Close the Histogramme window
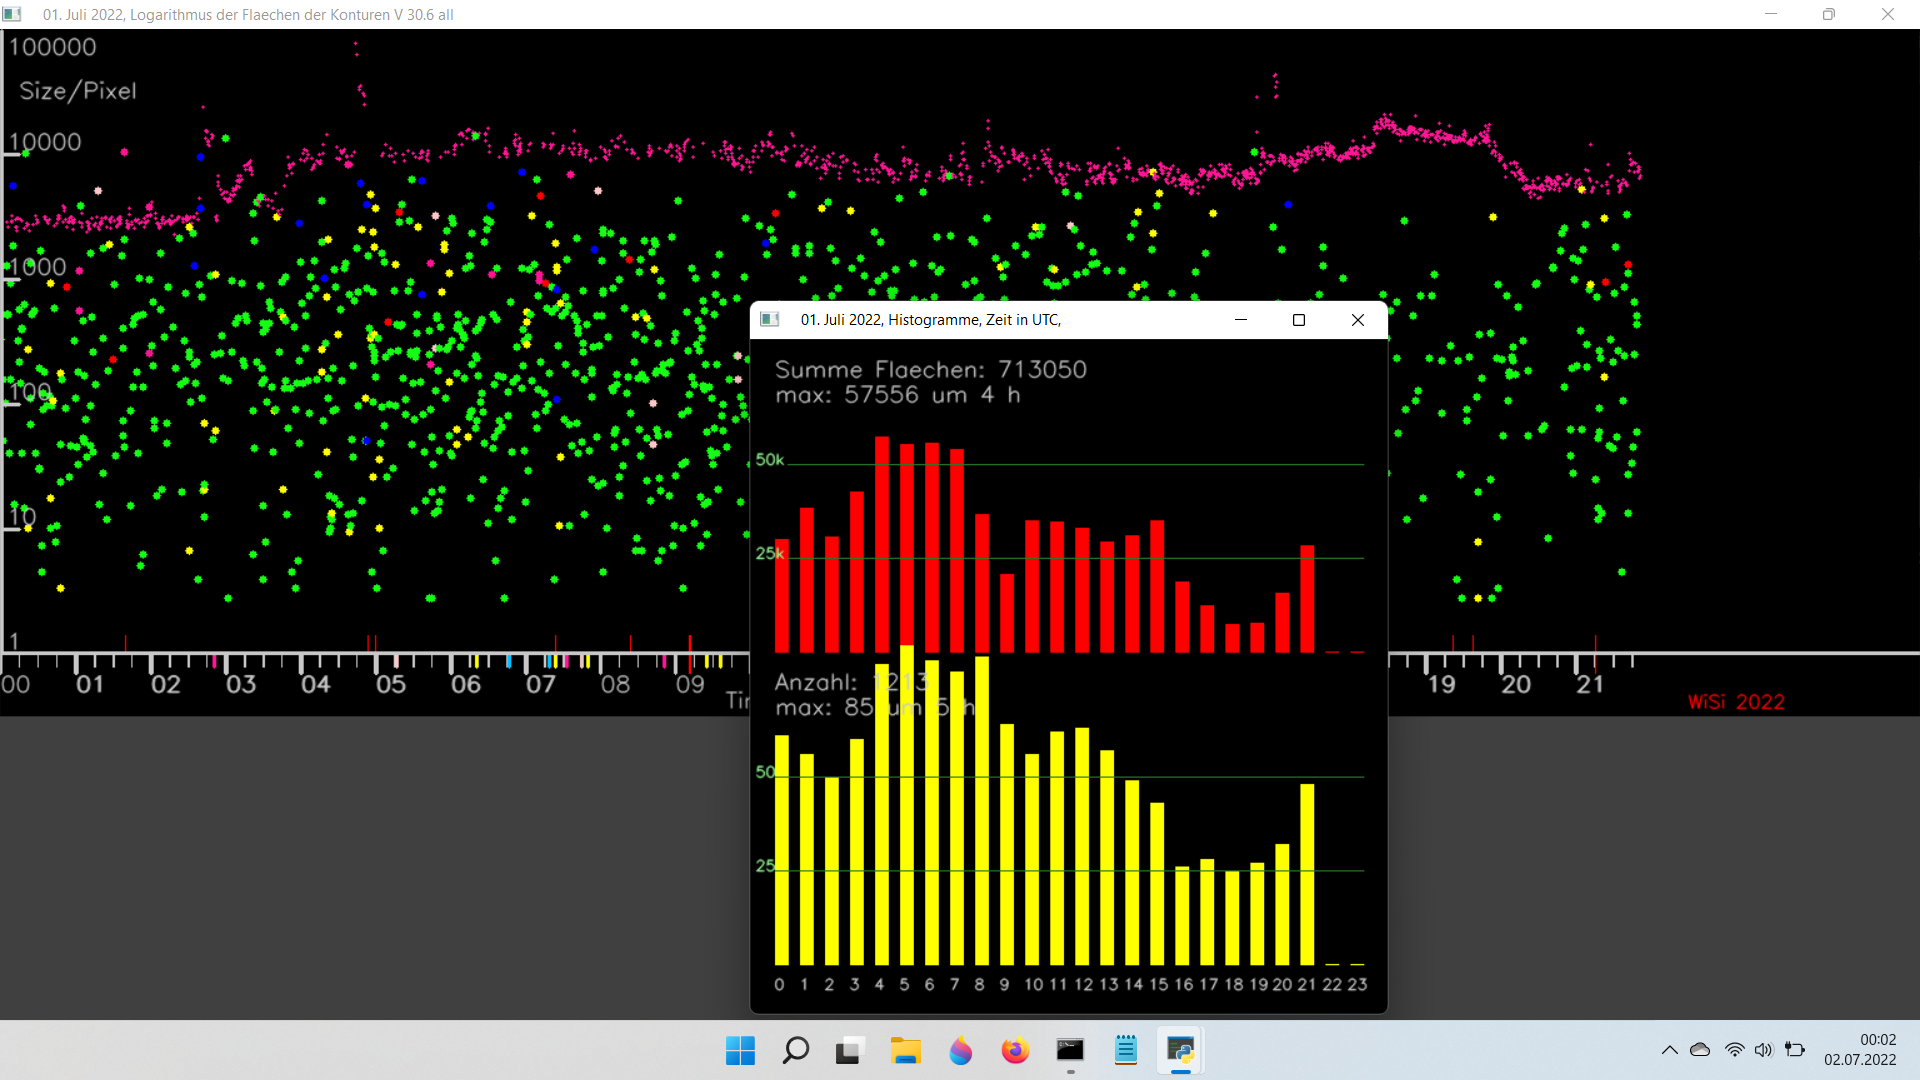This screenshot has height=1080, width=1920. coord(1358,320)
